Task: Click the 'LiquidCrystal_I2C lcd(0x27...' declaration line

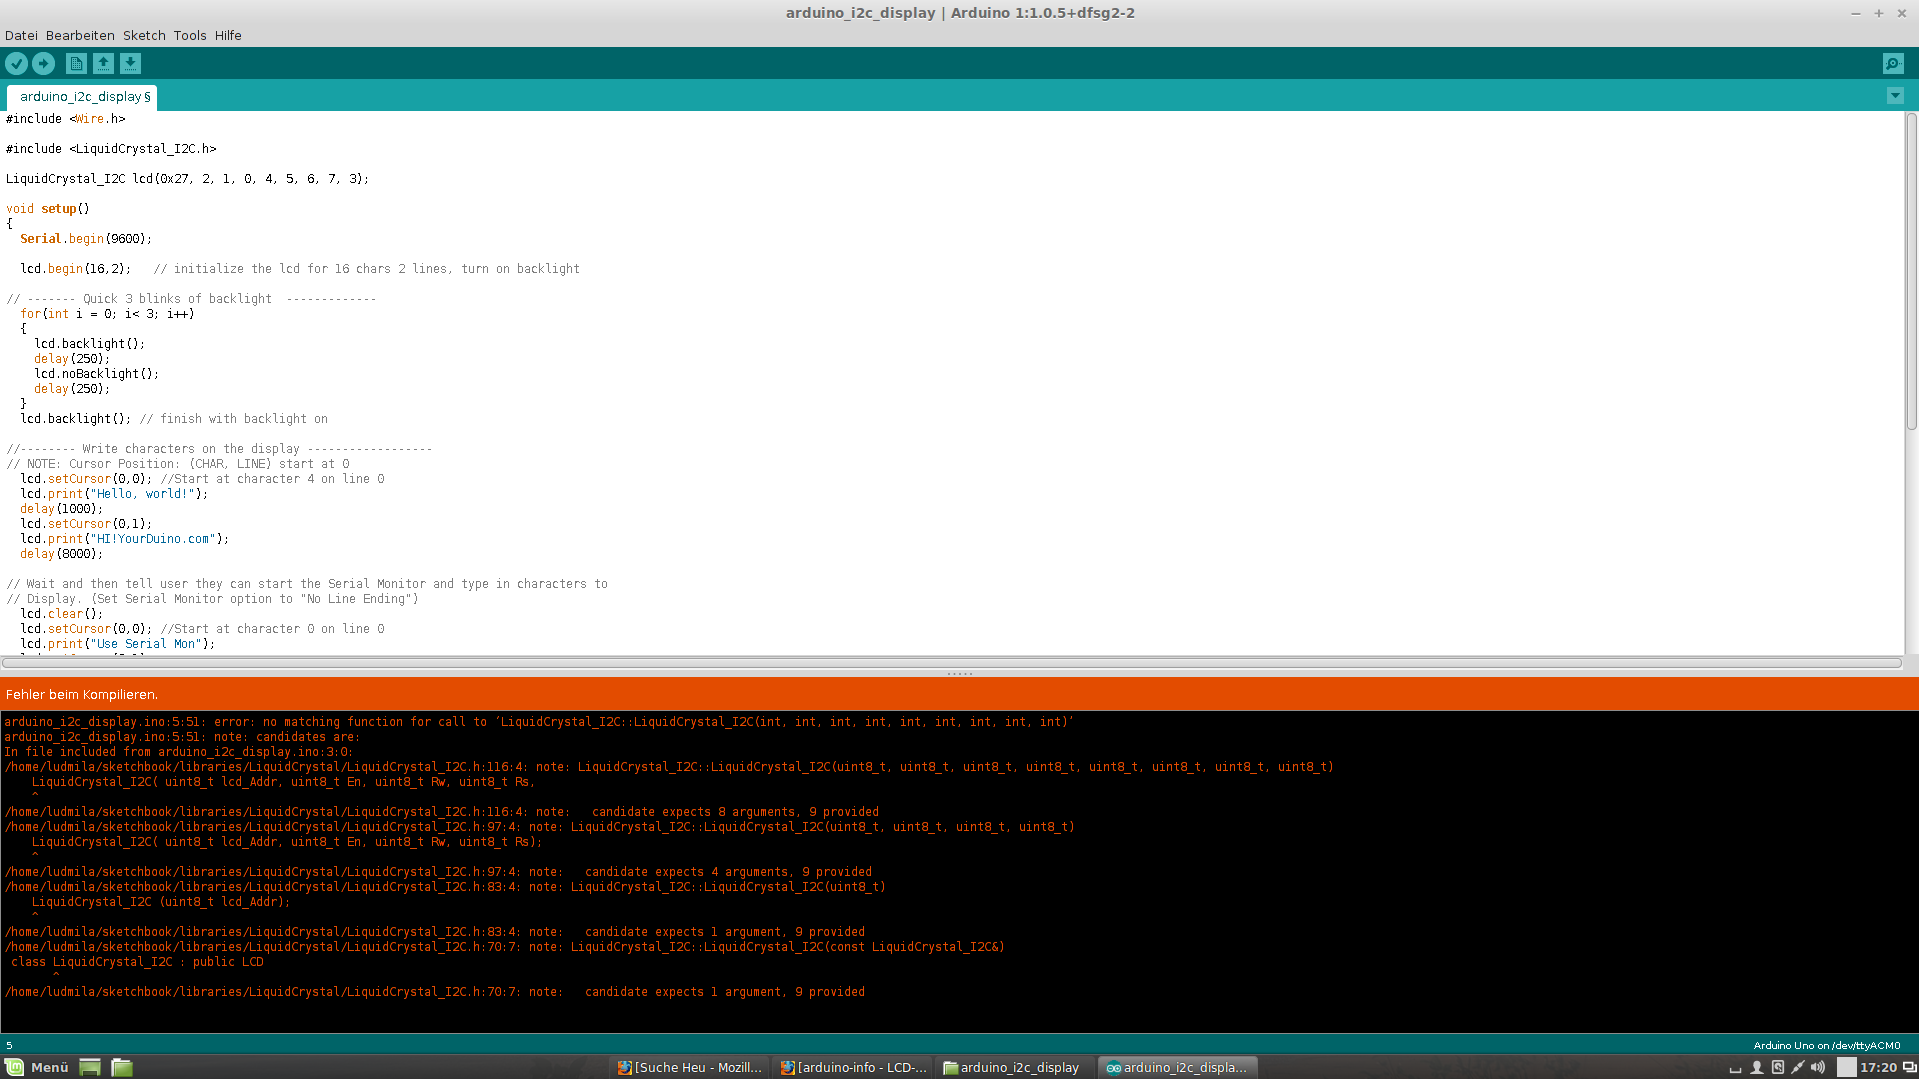Action: coord(187,179)
